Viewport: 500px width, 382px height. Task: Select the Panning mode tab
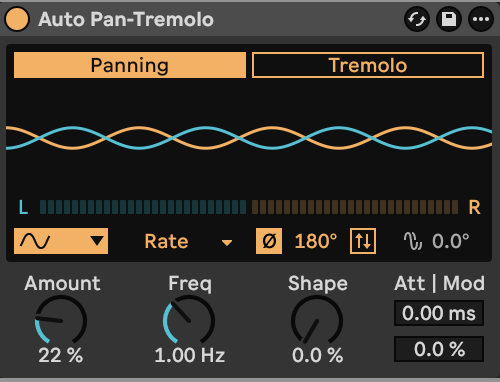point(130,65)
